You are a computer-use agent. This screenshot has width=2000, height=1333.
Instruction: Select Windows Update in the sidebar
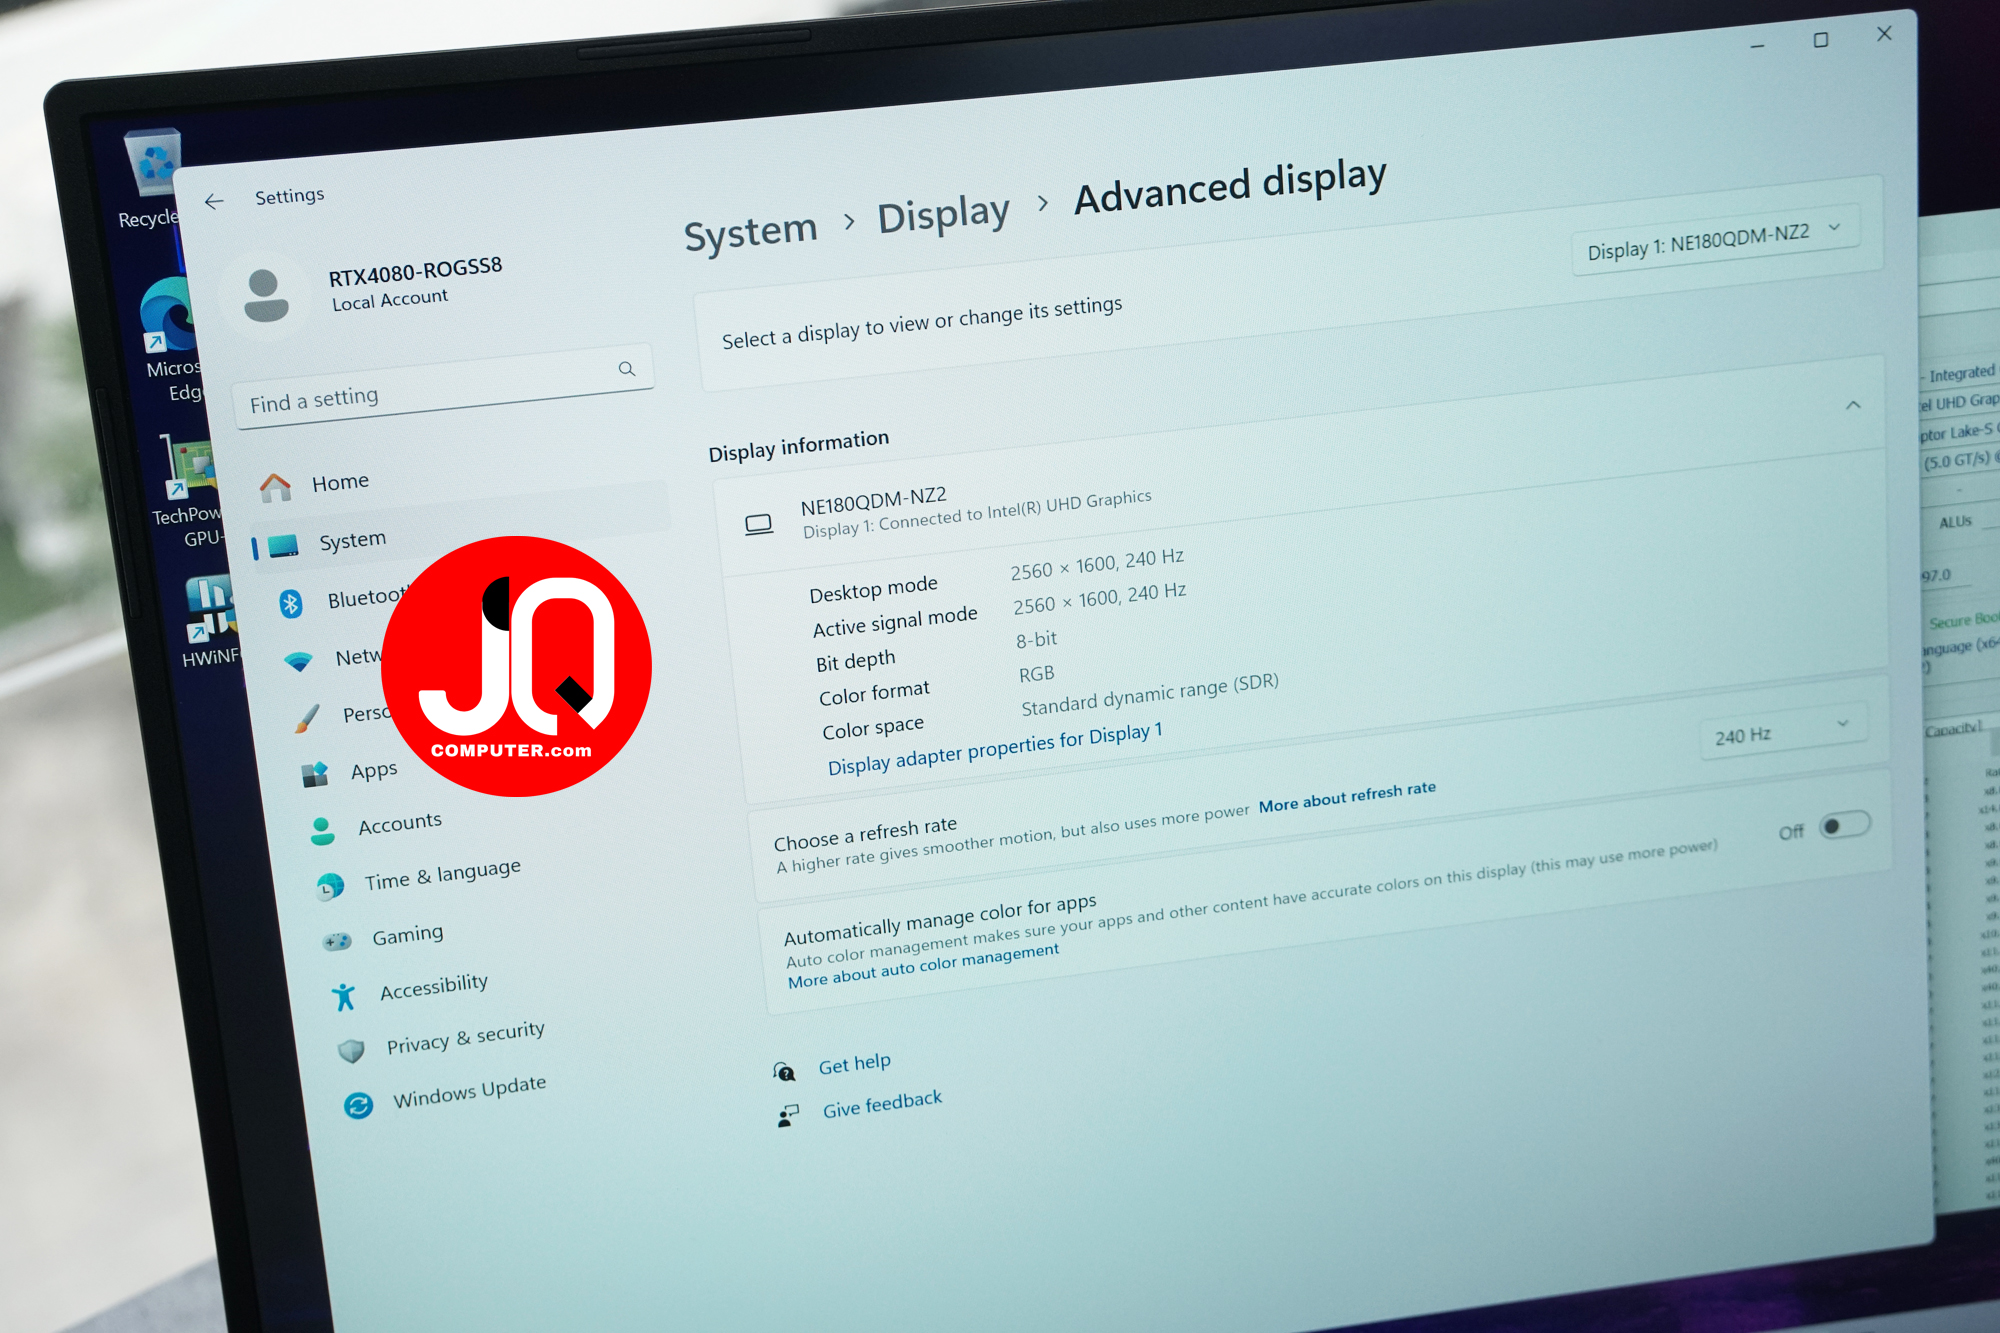pyautogui.click(x=469, y=1091)
